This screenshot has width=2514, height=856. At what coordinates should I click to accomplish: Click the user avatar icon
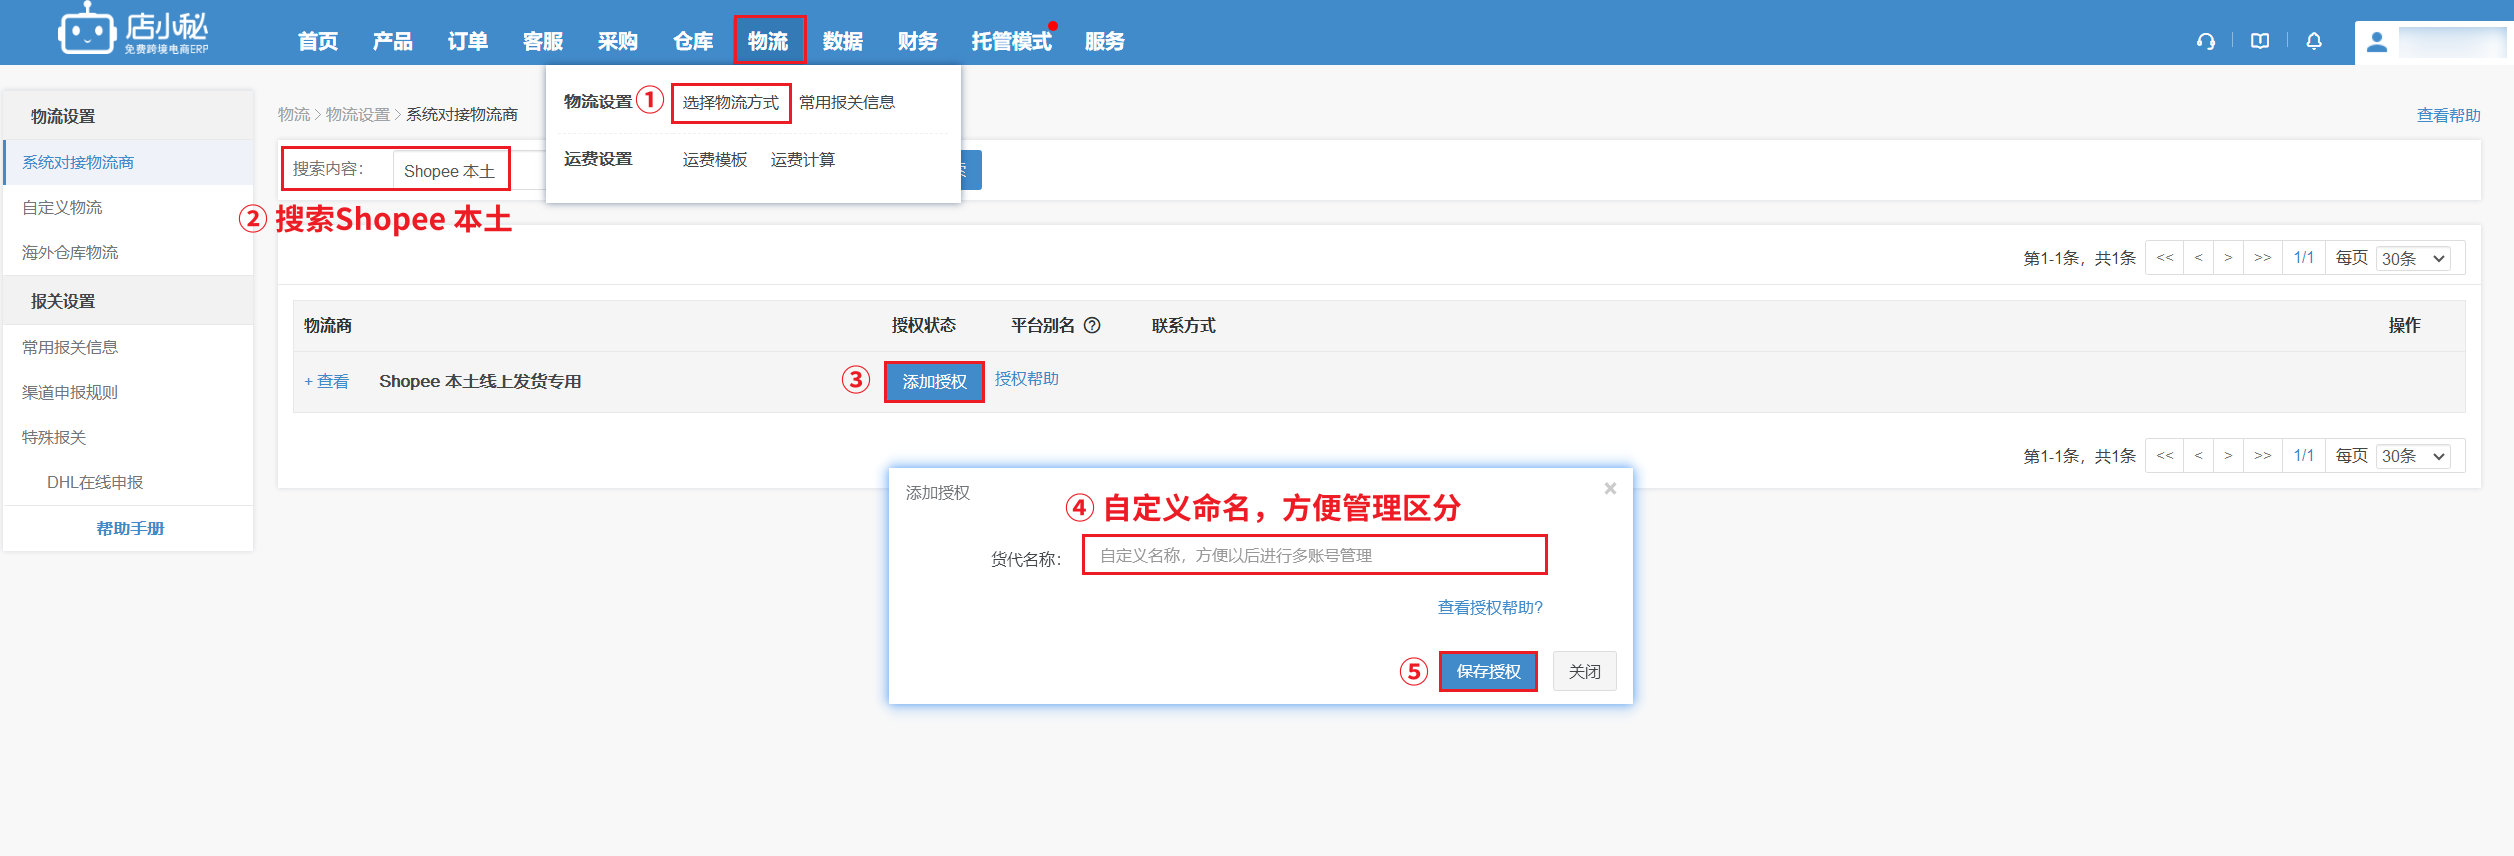pyautogui.click(x=2377, y=42)
